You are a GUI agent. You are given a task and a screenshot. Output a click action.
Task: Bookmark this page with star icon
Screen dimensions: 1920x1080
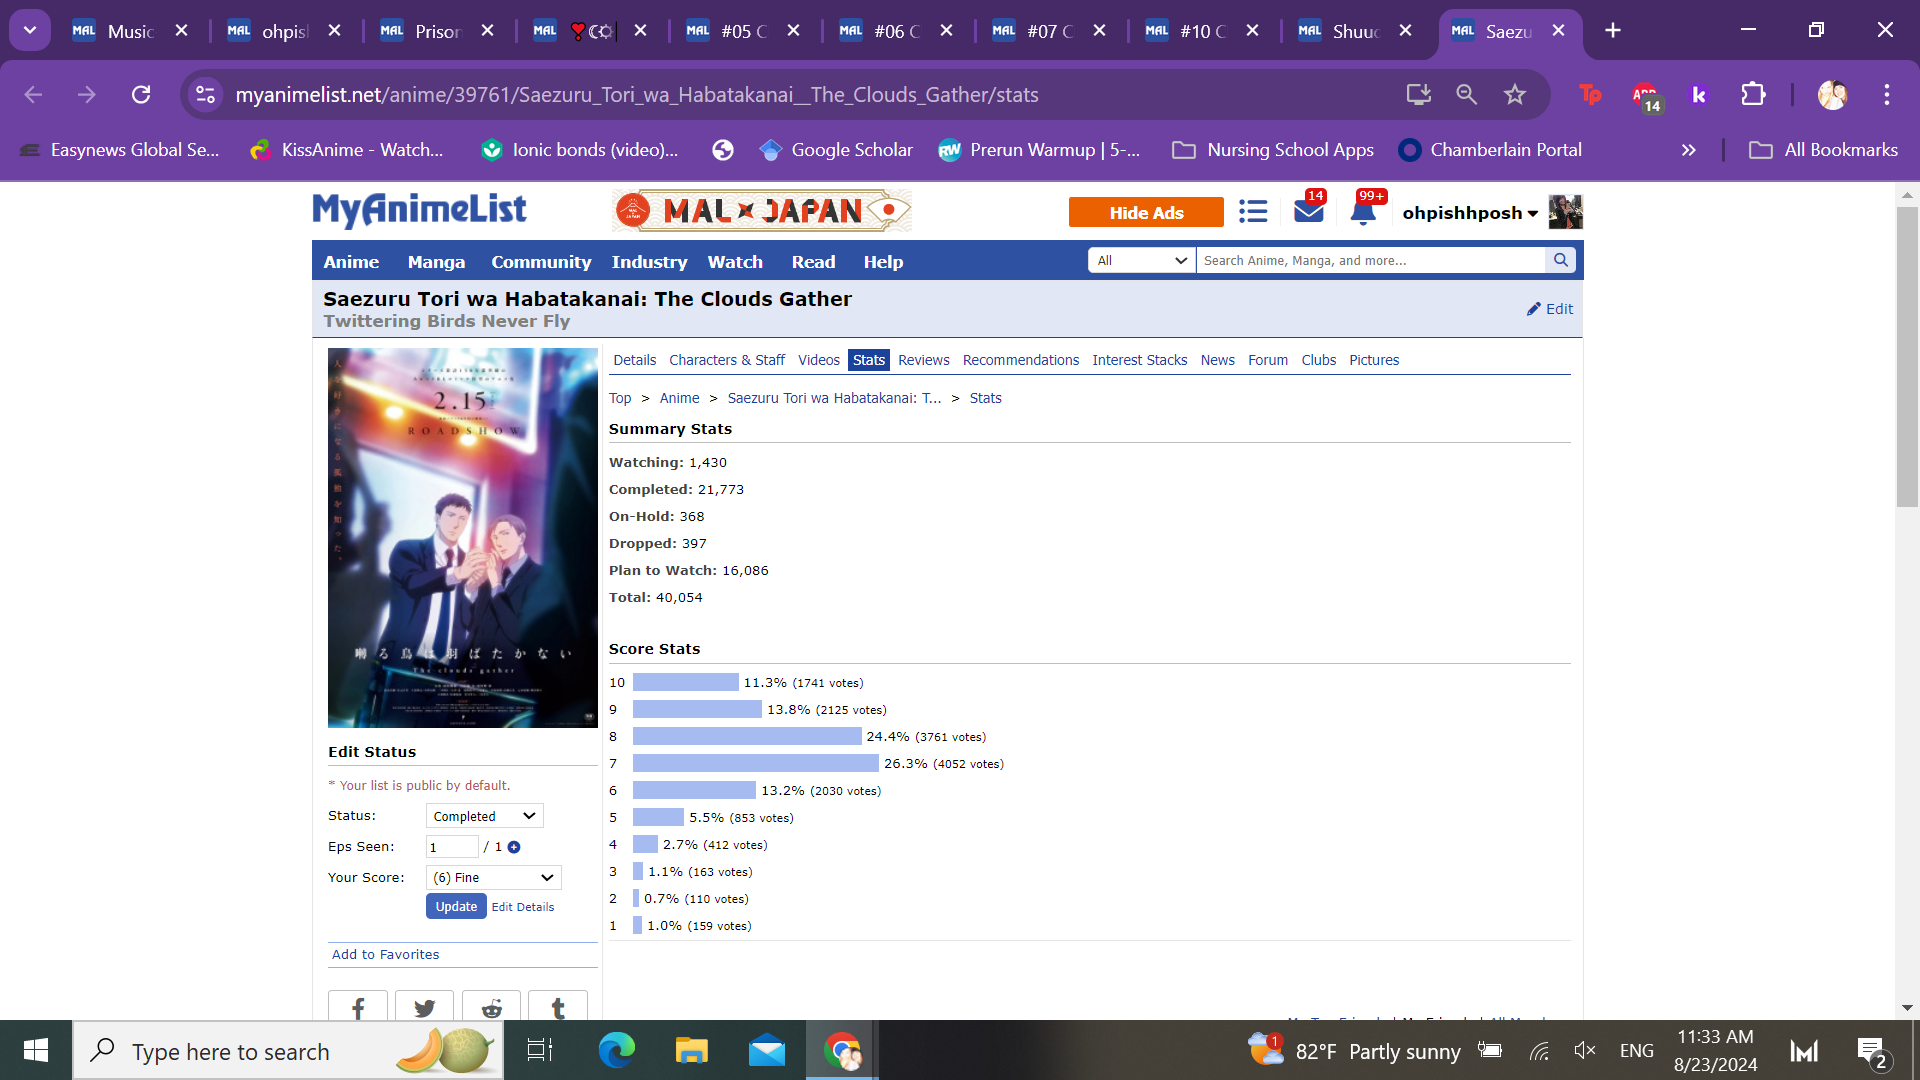click(1515, 94)
